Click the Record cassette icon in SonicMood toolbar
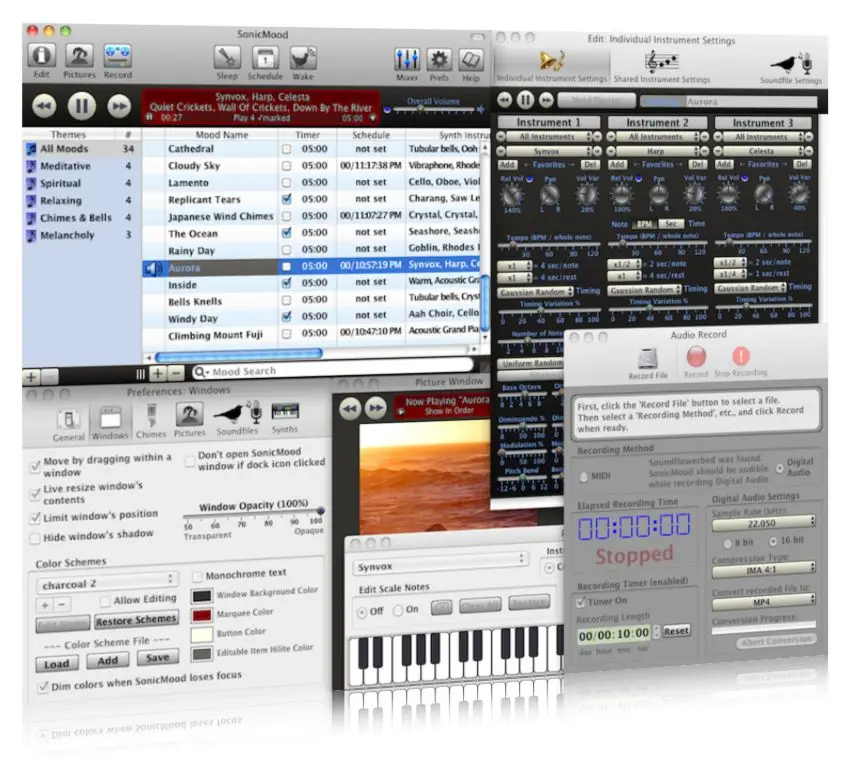 tap(117, 56)
